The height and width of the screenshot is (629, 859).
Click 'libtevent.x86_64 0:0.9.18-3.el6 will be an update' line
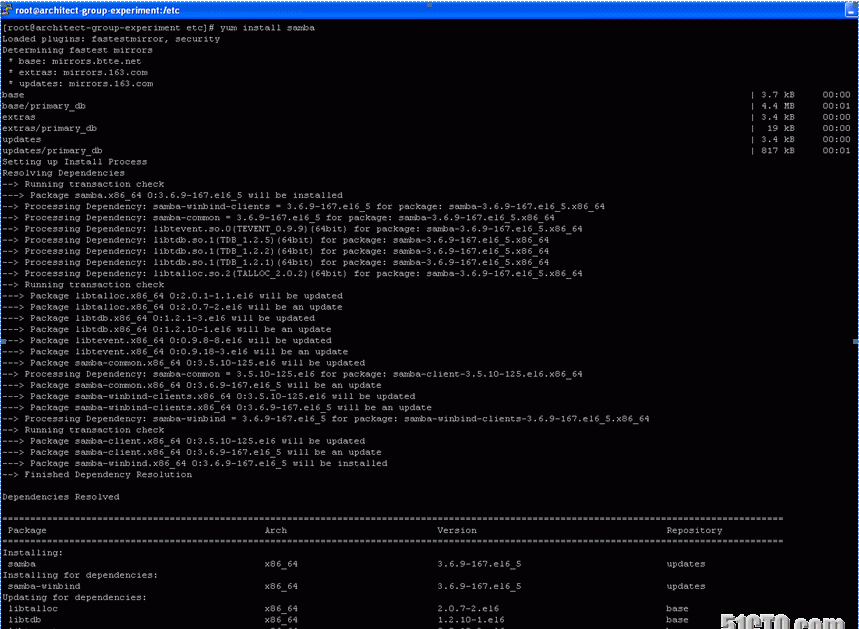175,352
